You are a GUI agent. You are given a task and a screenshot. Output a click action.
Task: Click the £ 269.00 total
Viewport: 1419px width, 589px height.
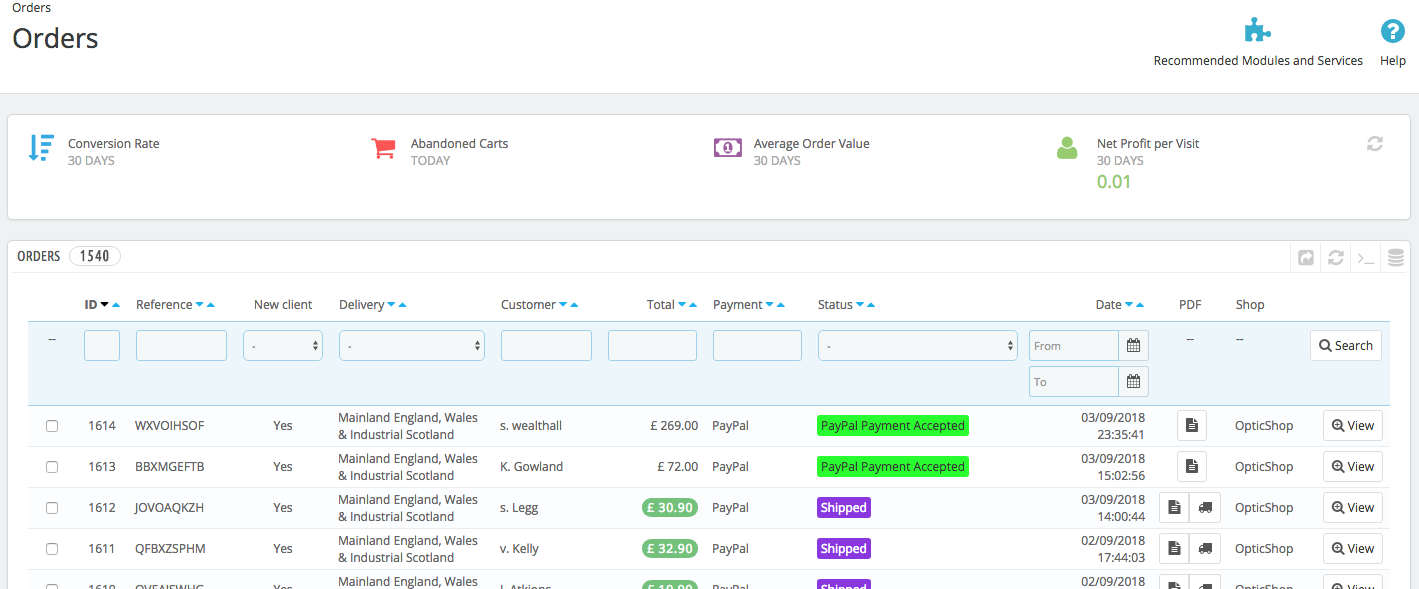pyautogui.click(x=674, y=426)
